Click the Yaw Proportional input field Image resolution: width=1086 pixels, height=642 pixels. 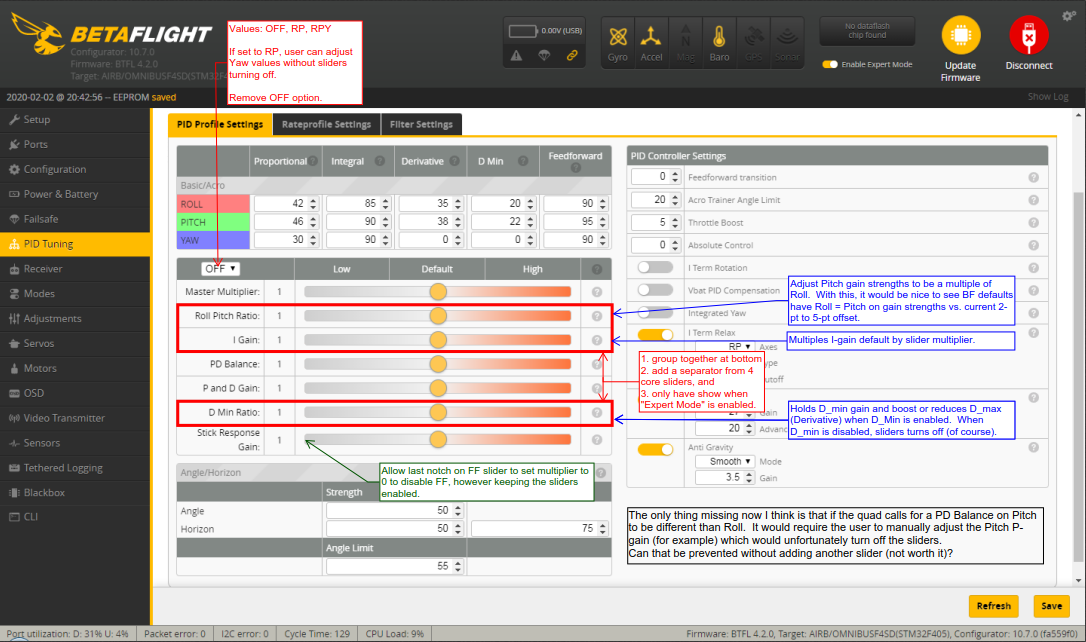click(285, 240)
